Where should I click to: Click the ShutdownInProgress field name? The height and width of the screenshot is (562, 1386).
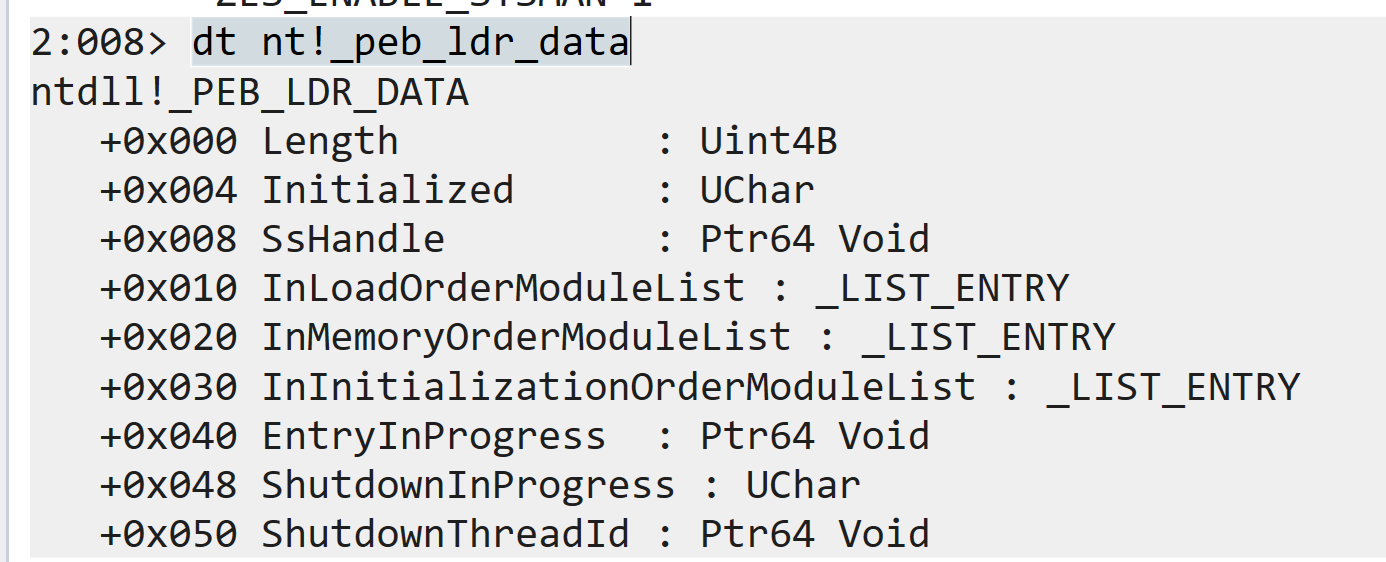pos(469,485)
